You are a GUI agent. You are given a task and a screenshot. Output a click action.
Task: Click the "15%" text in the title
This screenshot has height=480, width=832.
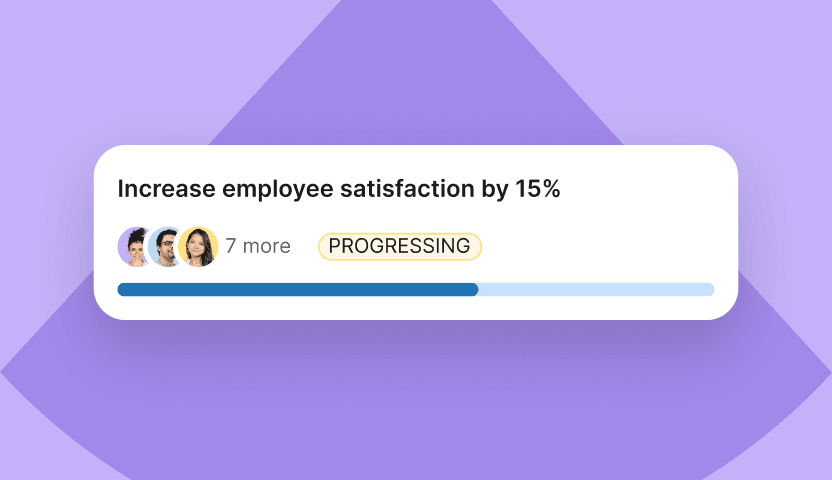pyautogui.click(x=537, y=189)
